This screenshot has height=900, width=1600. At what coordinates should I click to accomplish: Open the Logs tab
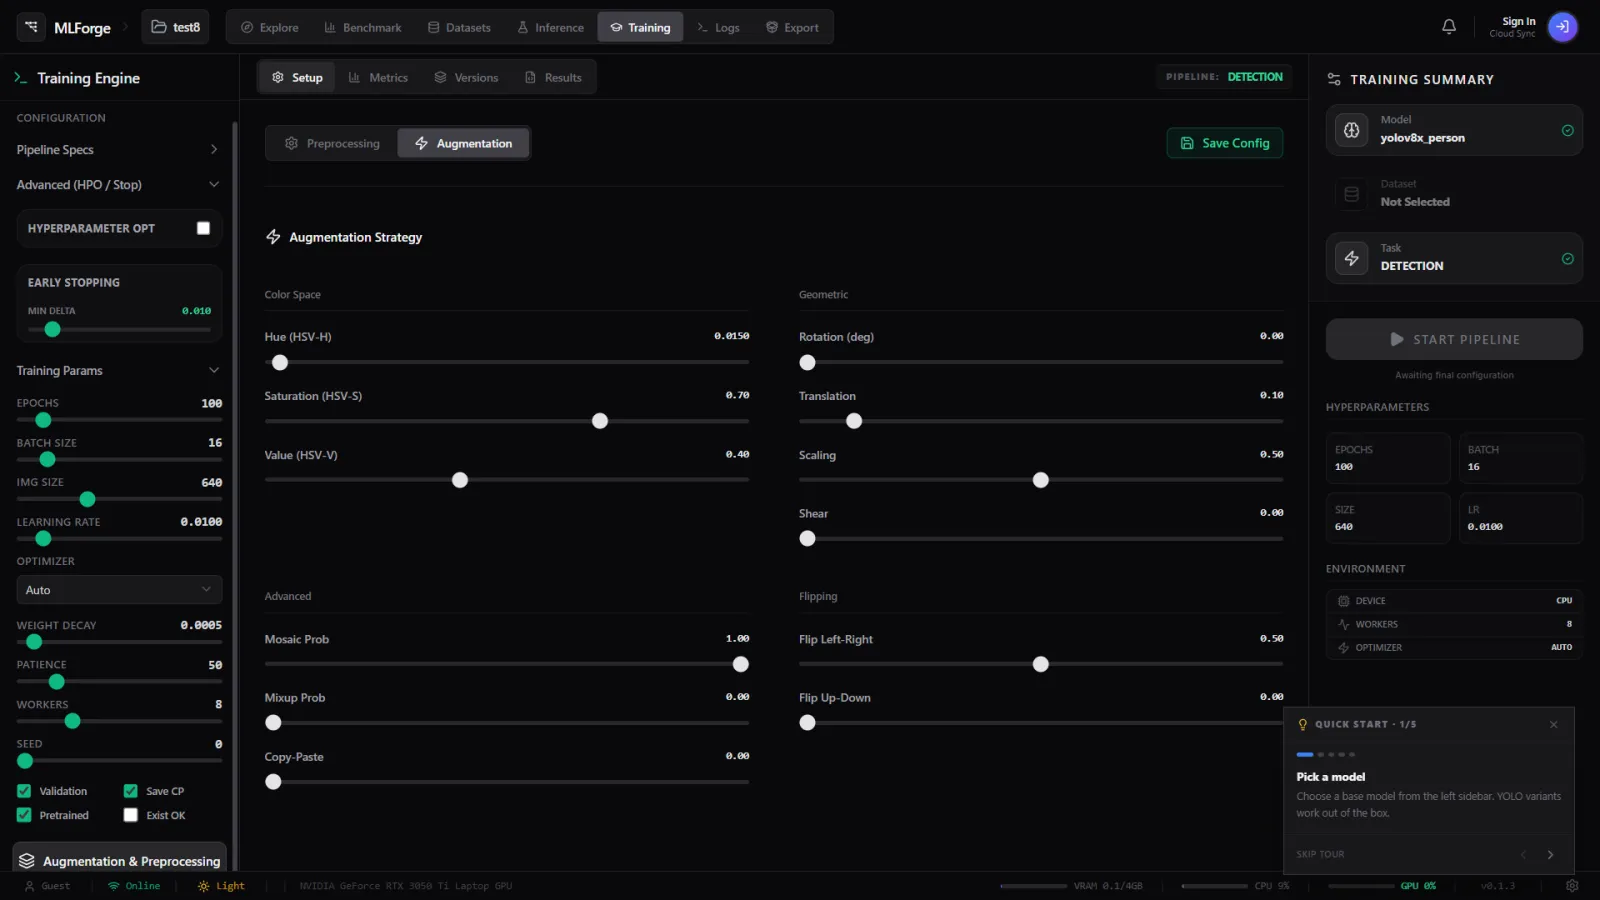pos(718,27)
